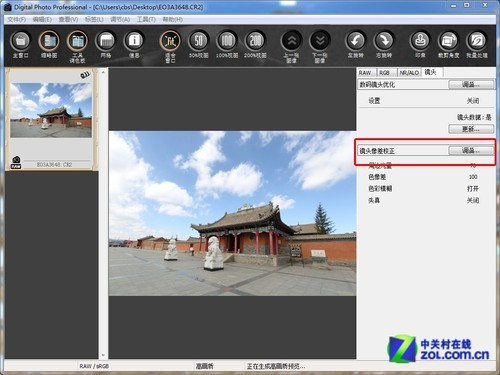The width and height of the screenshot is (500, 375).
Task: Set the 200%视图 zoom icon
Action: [x=255, y=41]
